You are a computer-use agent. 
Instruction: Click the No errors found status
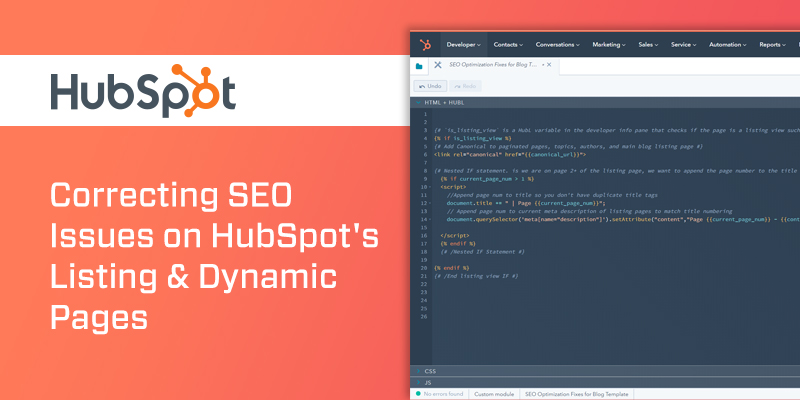pos(443,394)
